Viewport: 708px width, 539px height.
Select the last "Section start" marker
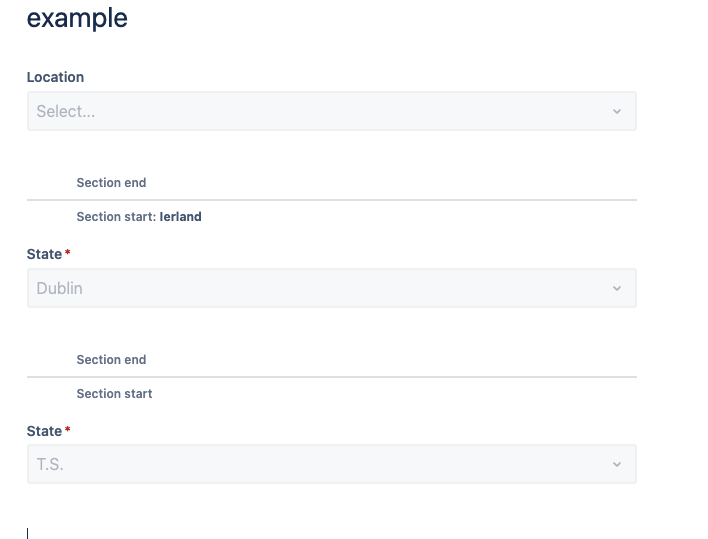coord(114,394)
